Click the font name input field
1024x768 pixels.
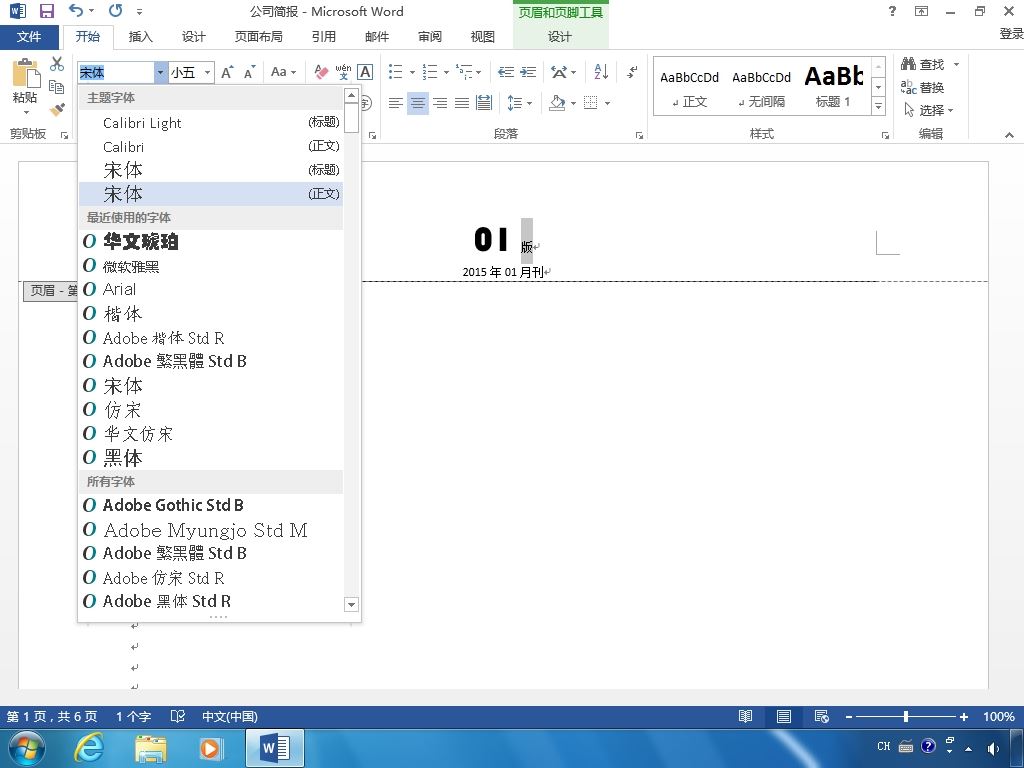[x=116, y=72]
